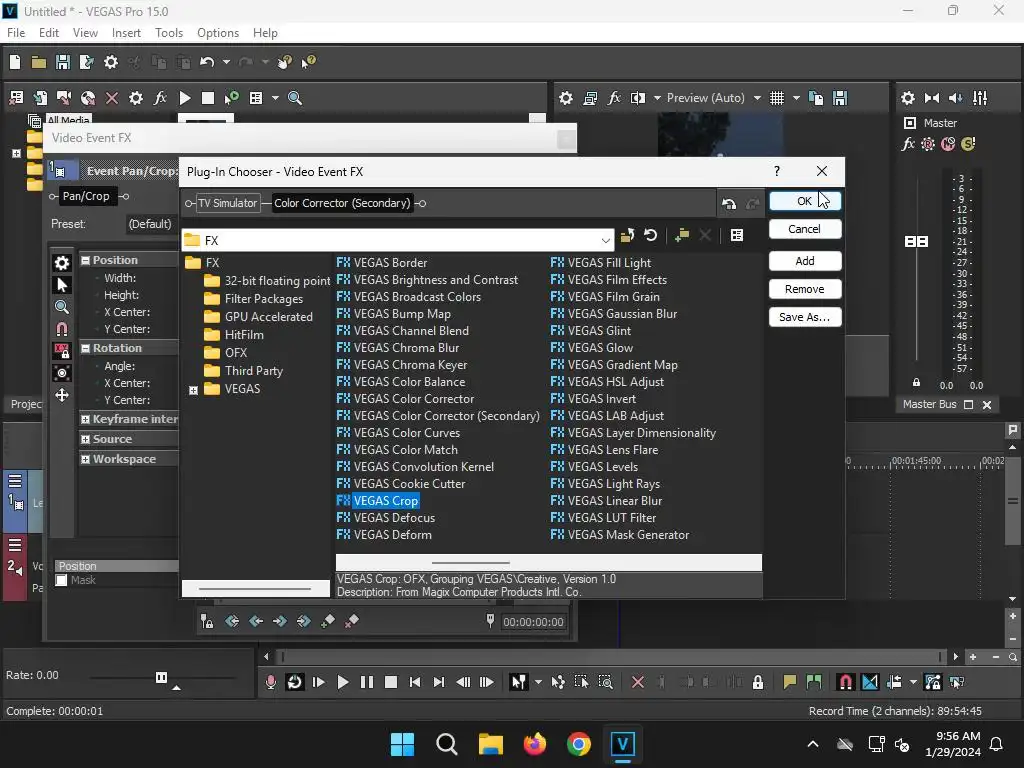Image resolution: width=1024 pixels, height=768 pixels.
Task: Search media with the magnifier icon
Action: [x=295, y=98]
